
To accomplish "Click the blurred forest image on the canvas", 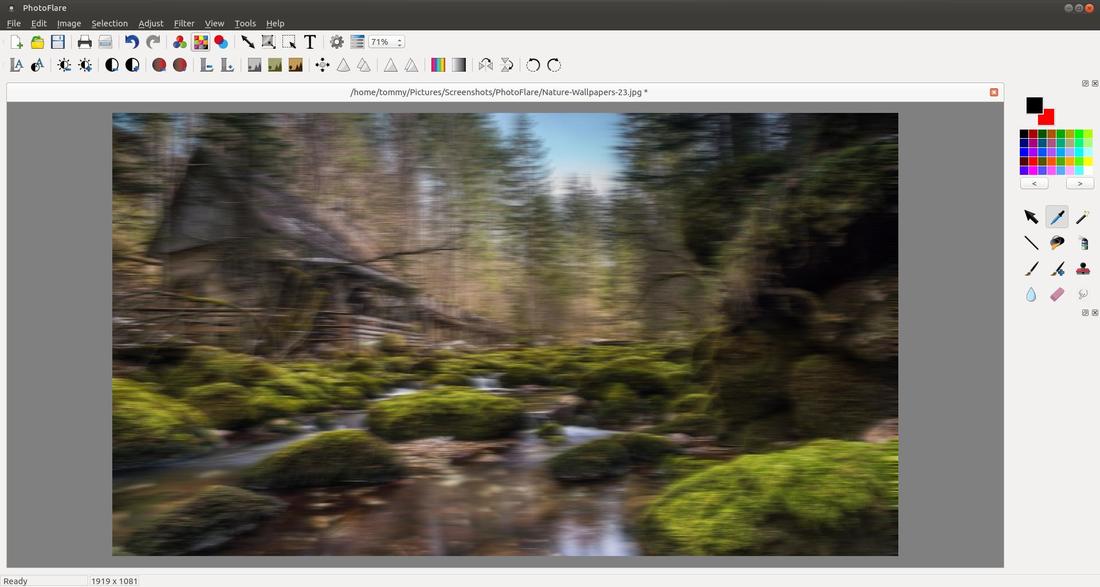I will [505, 335].
